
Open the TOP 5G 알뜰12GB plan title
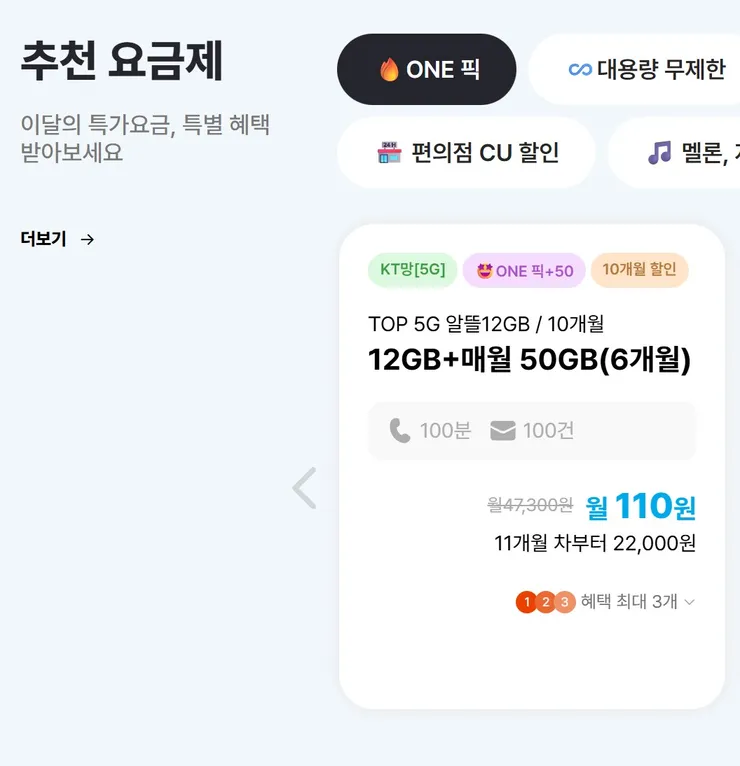[486, 324]
